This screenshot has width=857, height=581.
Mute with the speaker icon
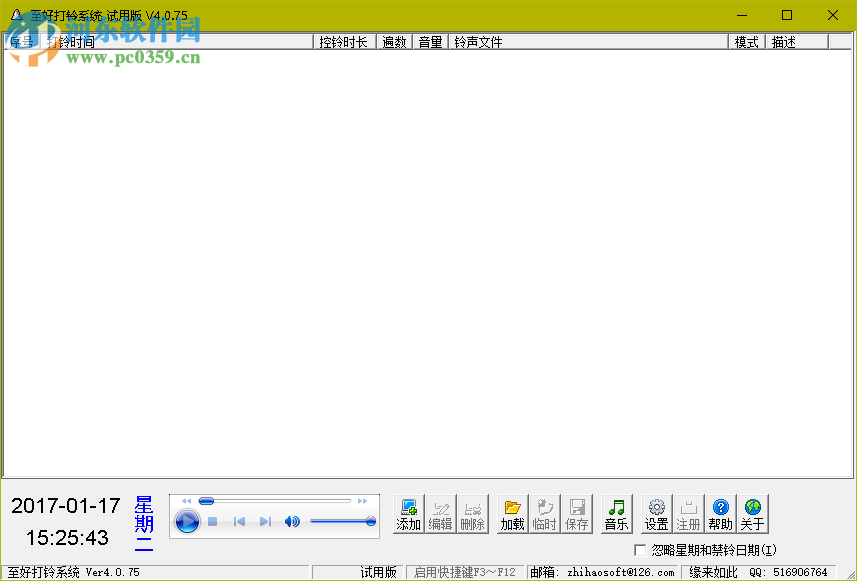click(292, 522)
